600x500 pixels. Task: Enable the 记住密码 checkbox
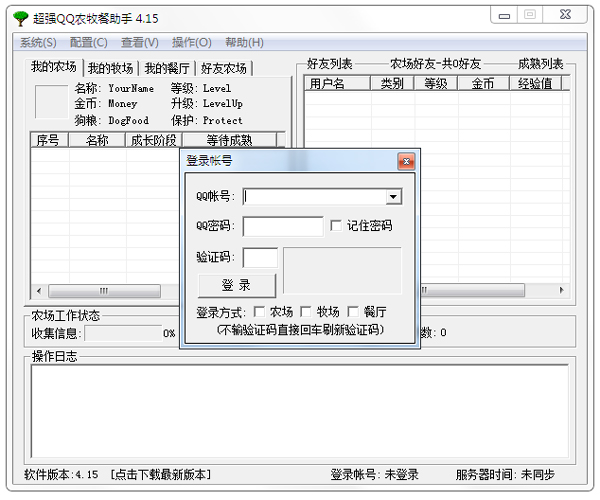point(336,225)
